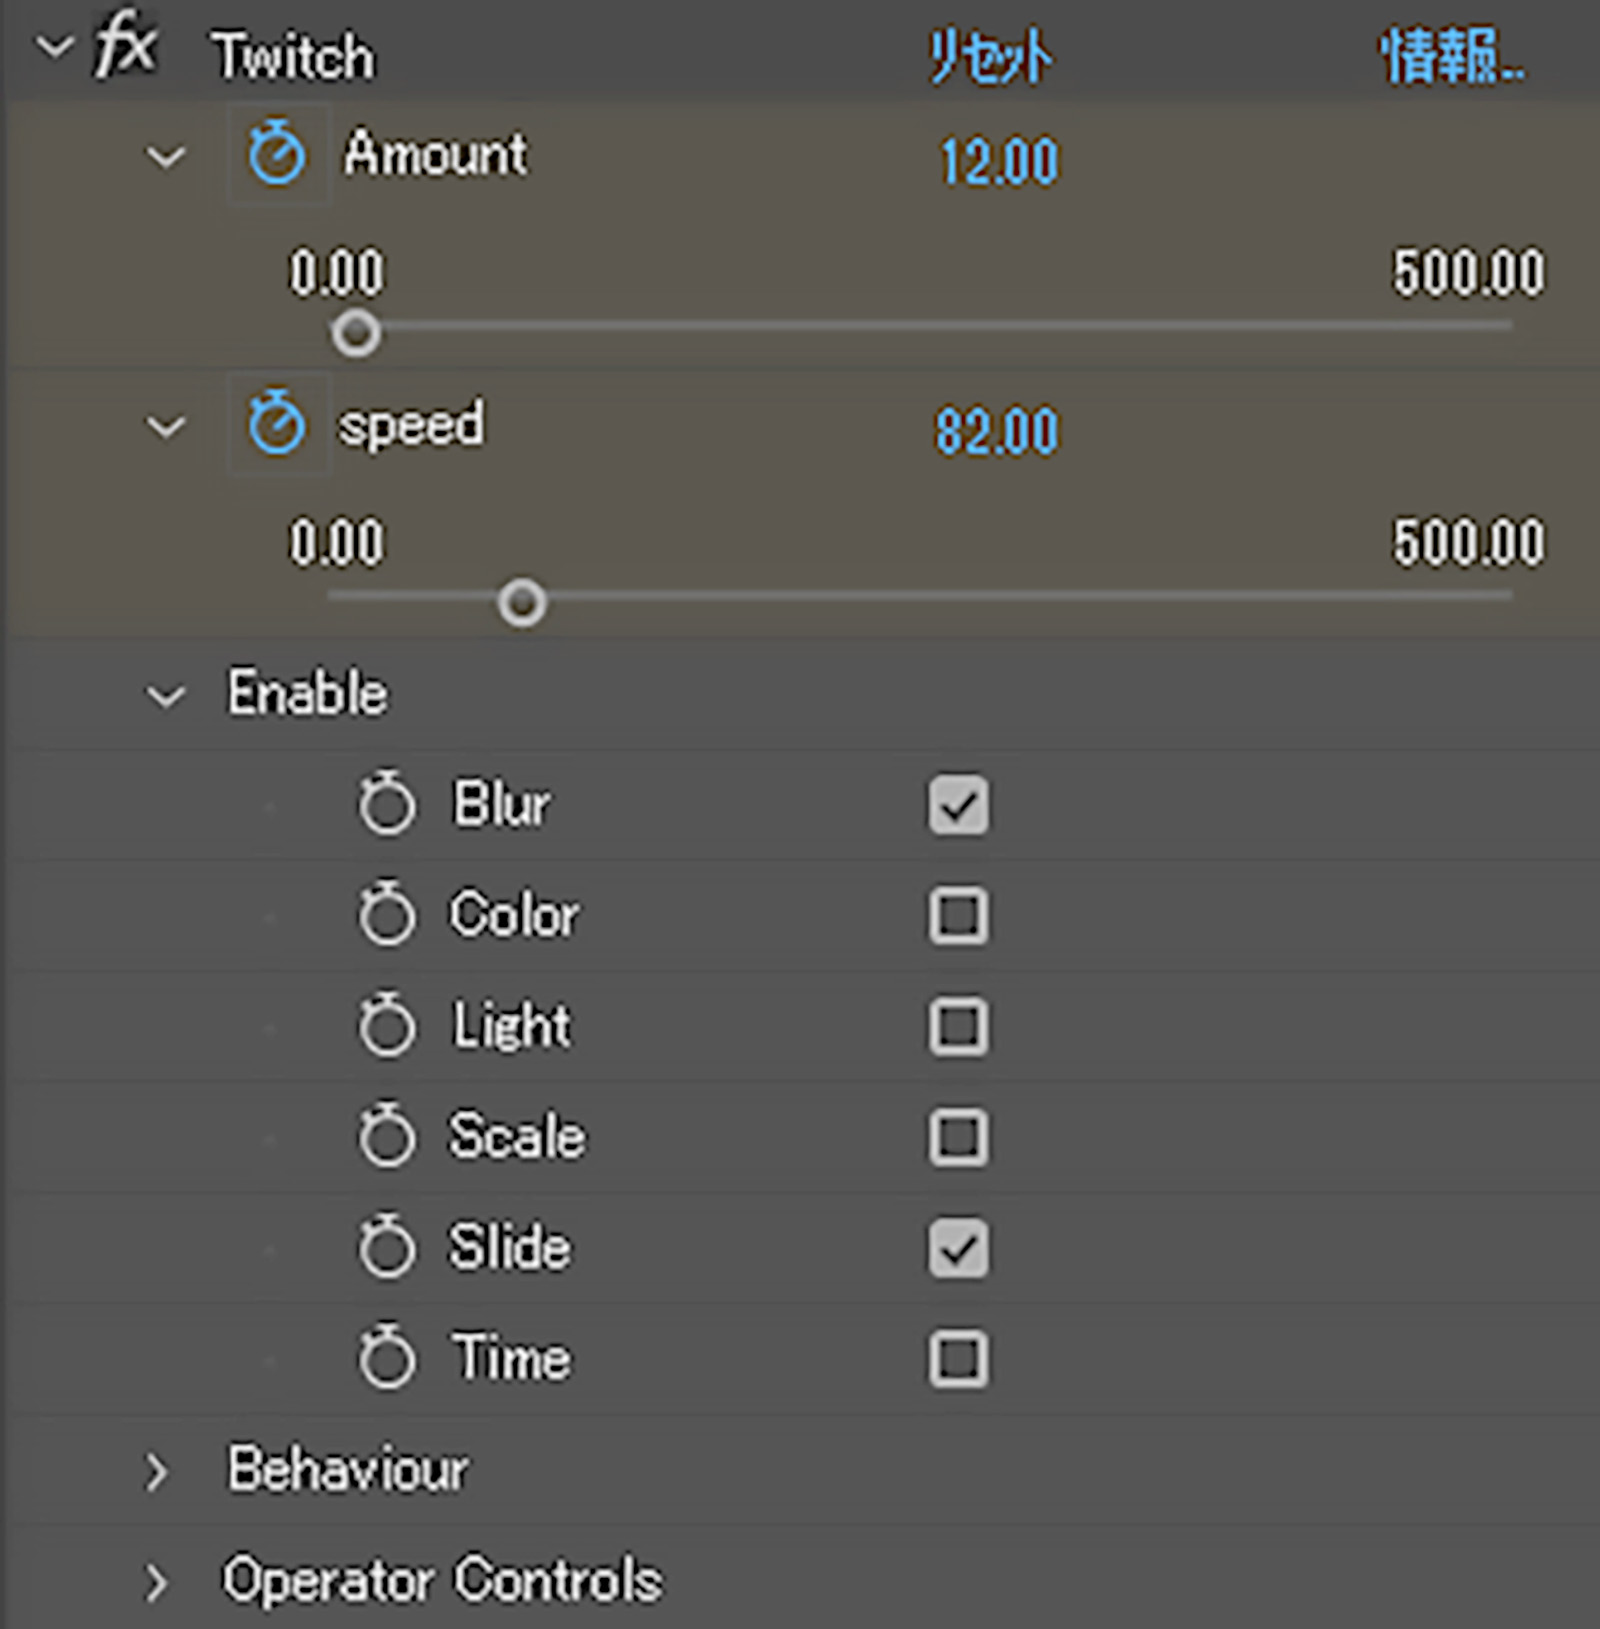This screenshot has height=1629, width=1600.
Task: Uncheck the Blur checkbox
Action: point(959,805)
